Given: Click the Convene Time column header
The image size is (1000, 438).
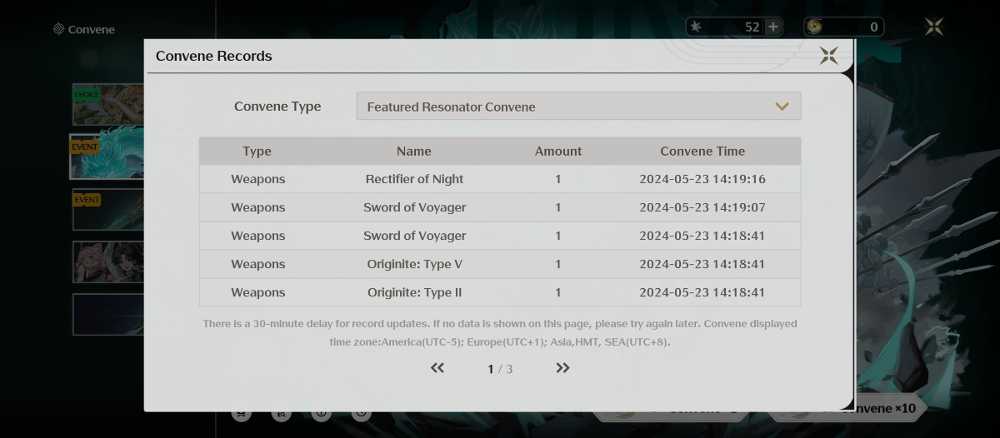Looking at the screenshot, I should (702, 151).
